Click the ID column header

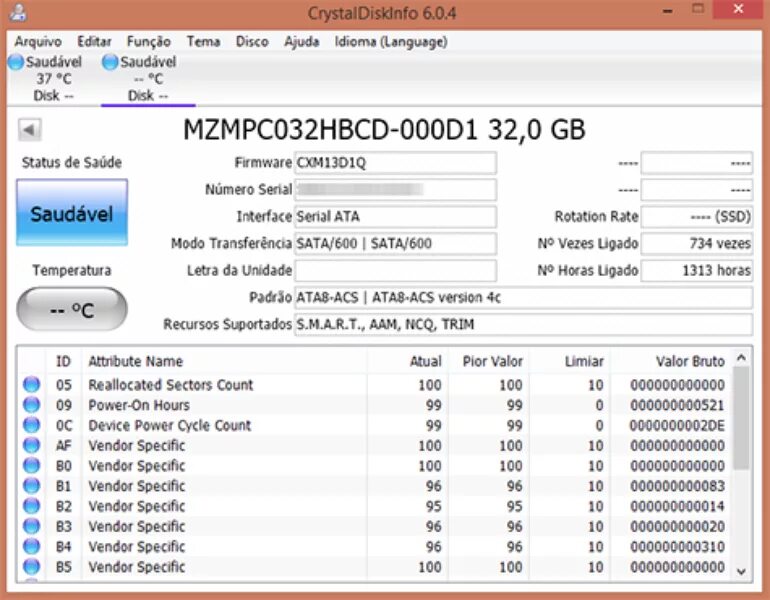63,361
